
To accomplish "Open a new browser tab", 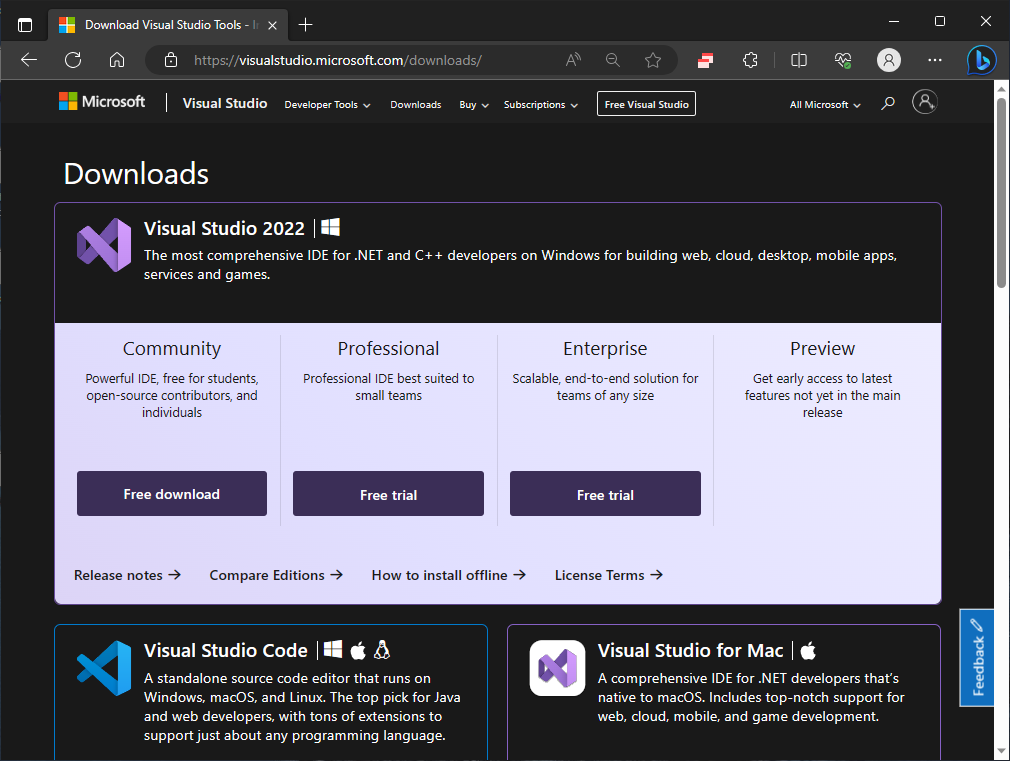I will 305,24.
